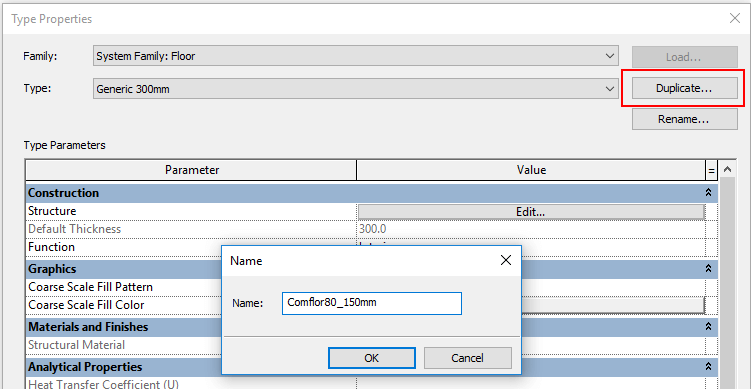Select the Default Thickness parameter label

pos(74,229)
